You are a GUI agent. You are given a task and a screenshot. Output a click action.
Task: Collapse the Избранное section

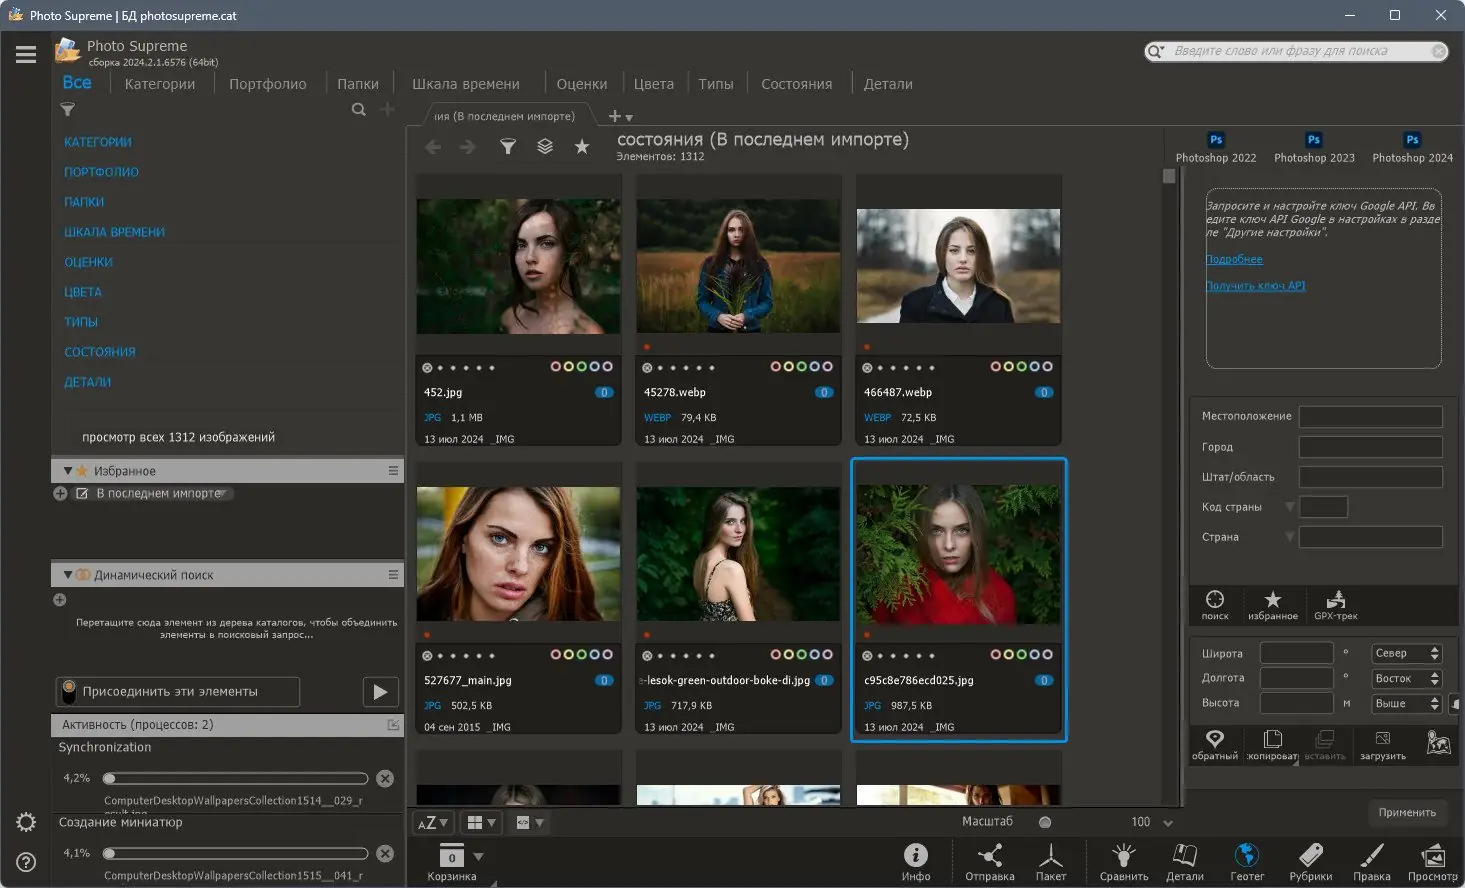coord(68,471)
